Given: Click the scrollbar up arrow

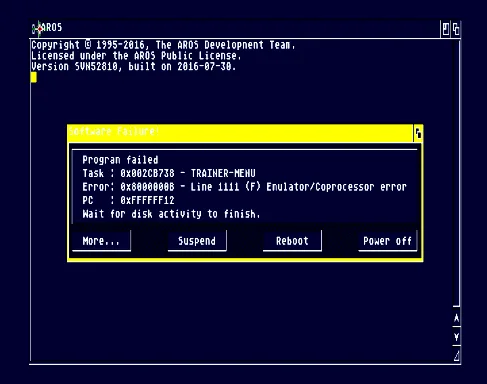Looking at the screenshot, I should point(456,318).
